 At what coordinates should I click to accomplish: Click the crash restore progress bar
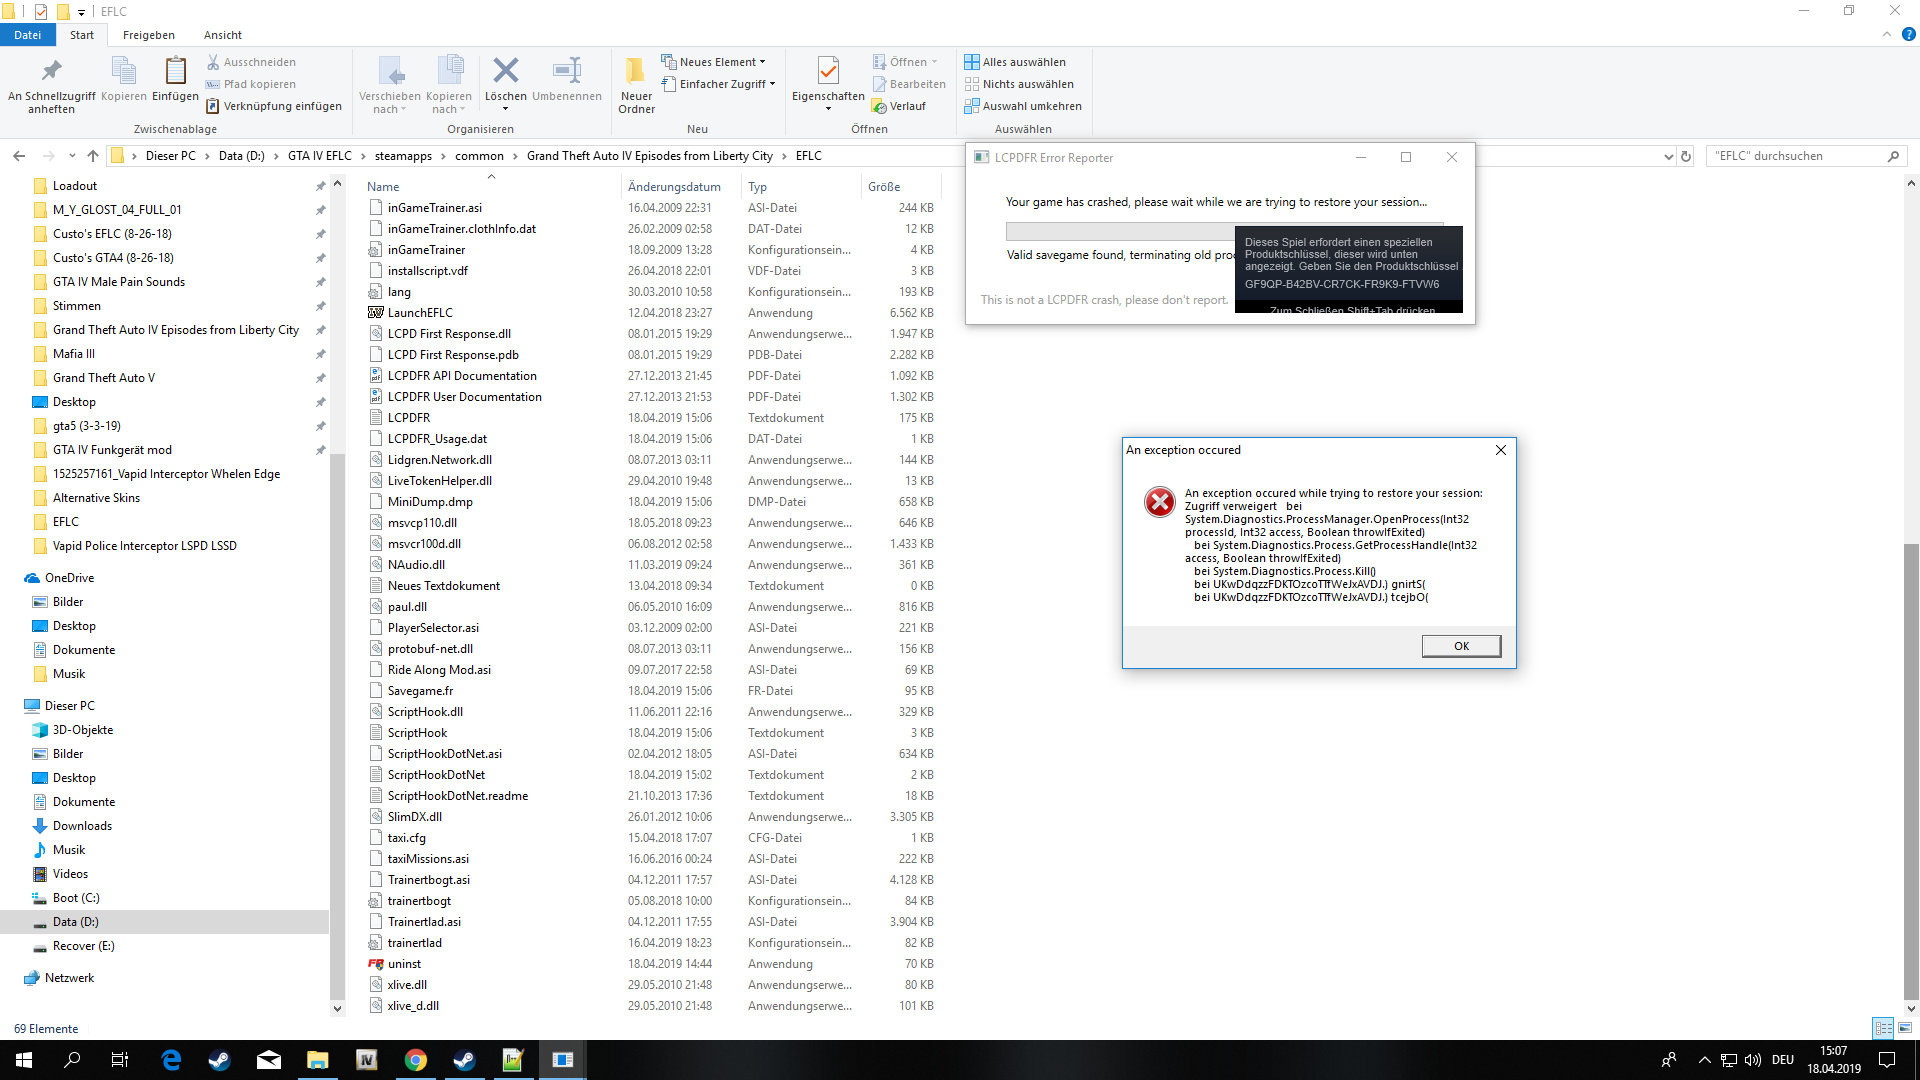pyautogui.click(x=1120, y=231)
